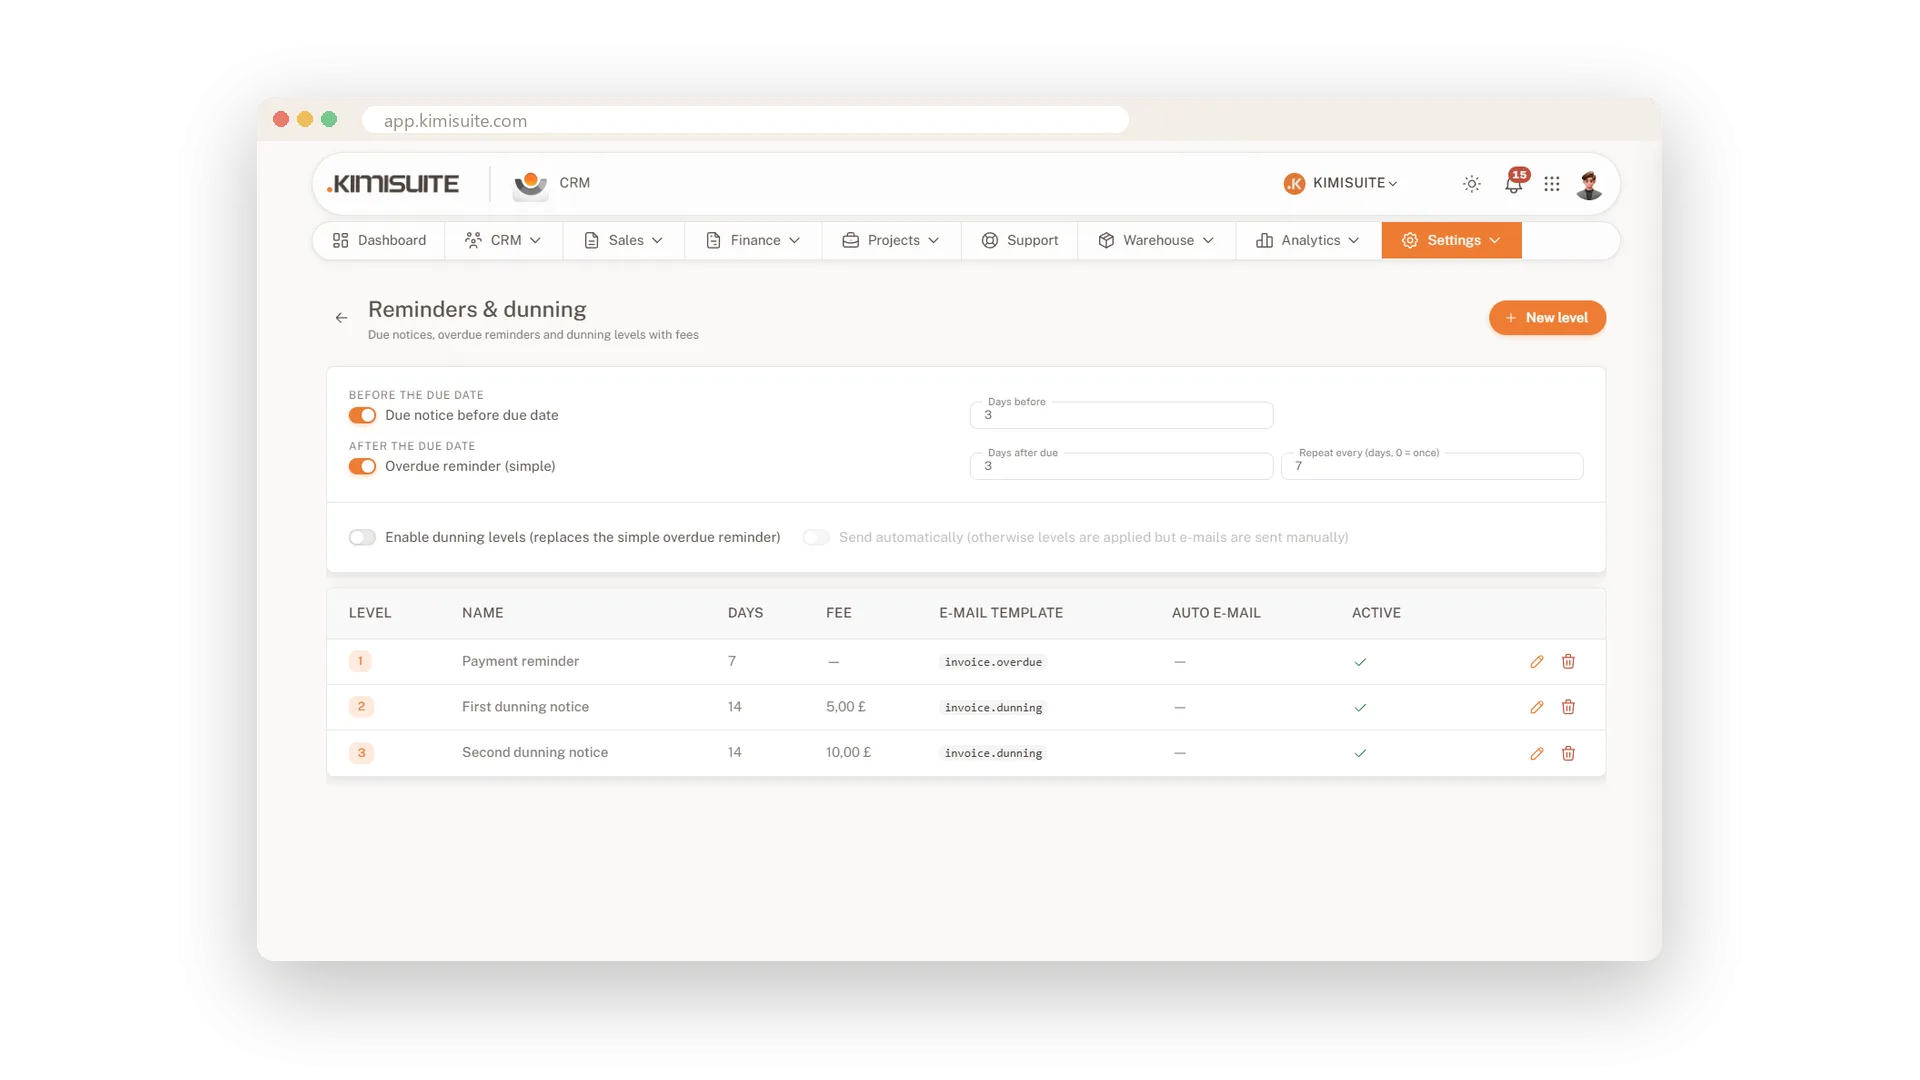This screenshot has width=1920, height=1080.
Task: Click the E-MAIL TEMPLATE column header
Action: click(x=1001, y=613)
